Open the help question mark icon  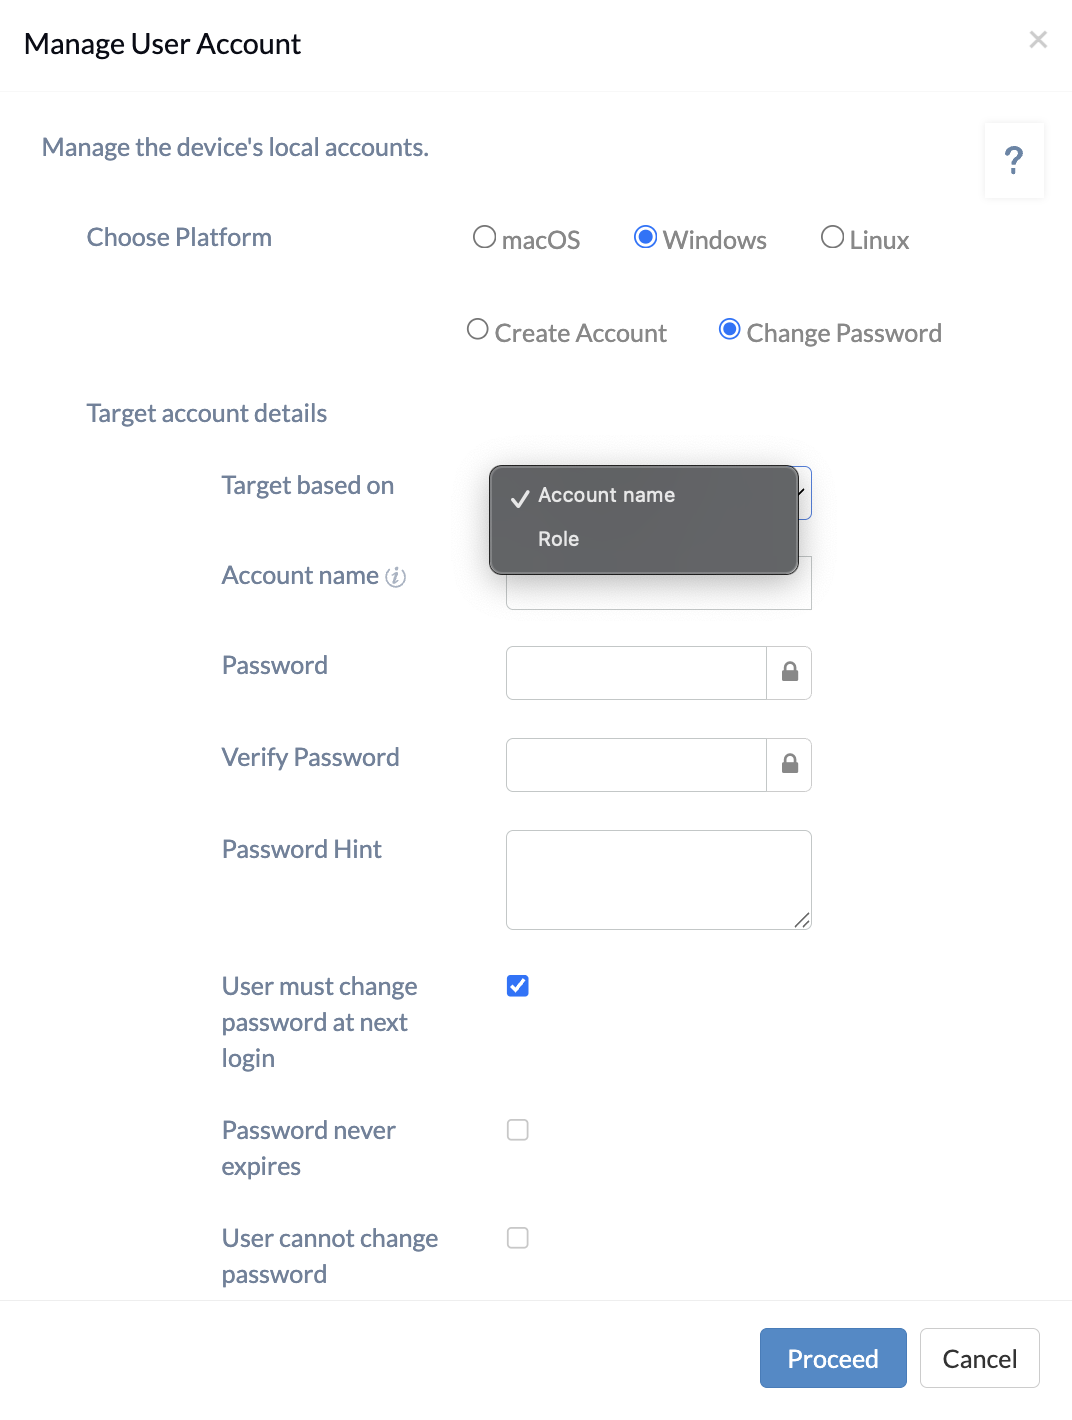coord(1014,160)
